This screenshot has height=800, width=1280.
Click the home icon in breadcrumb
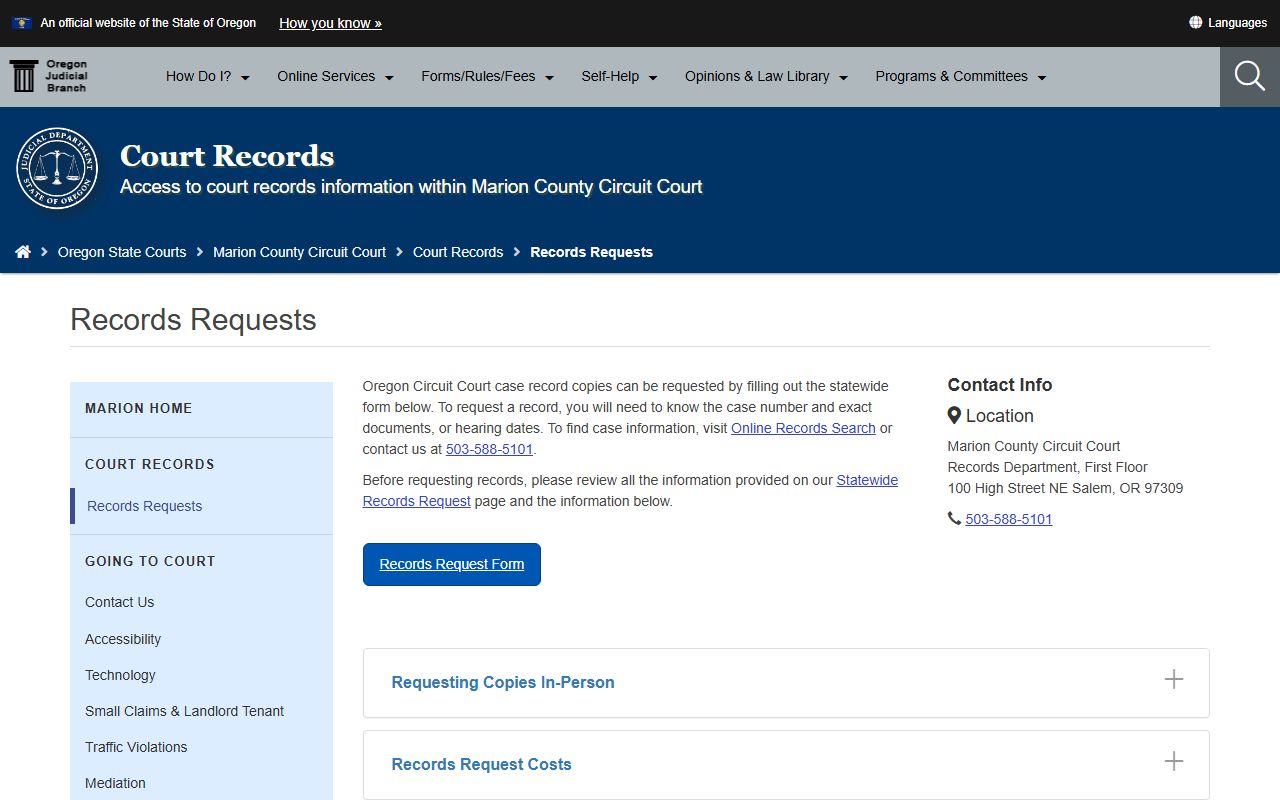(23, 252)
